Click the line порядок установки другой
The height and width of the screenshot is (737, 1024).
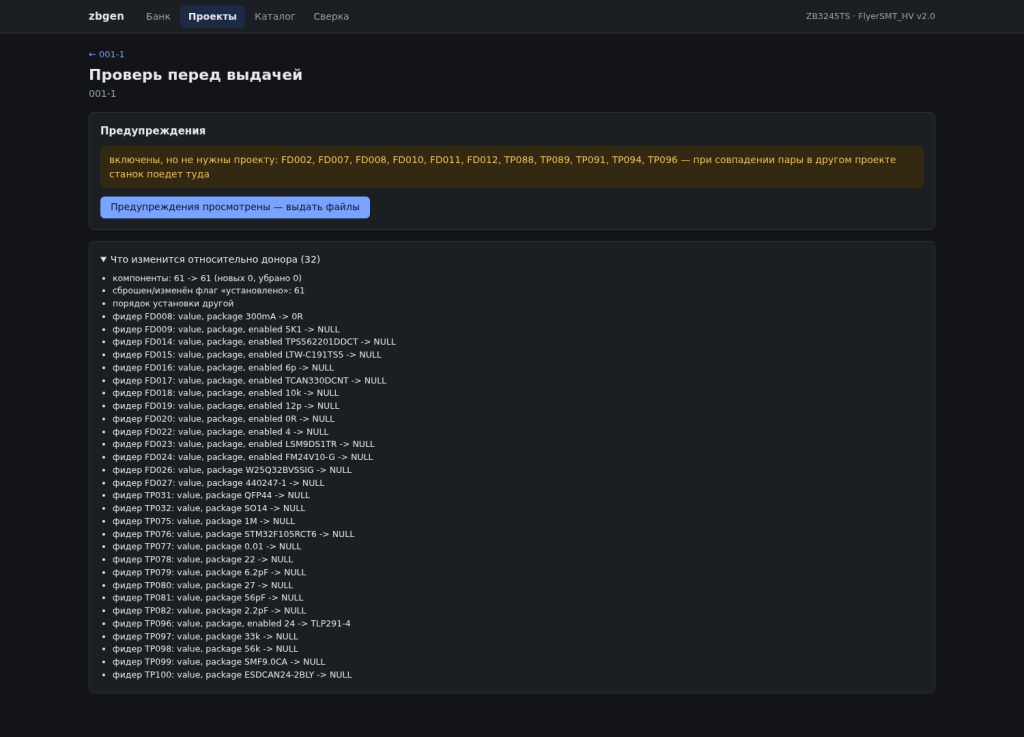click(x=173, y=304)
